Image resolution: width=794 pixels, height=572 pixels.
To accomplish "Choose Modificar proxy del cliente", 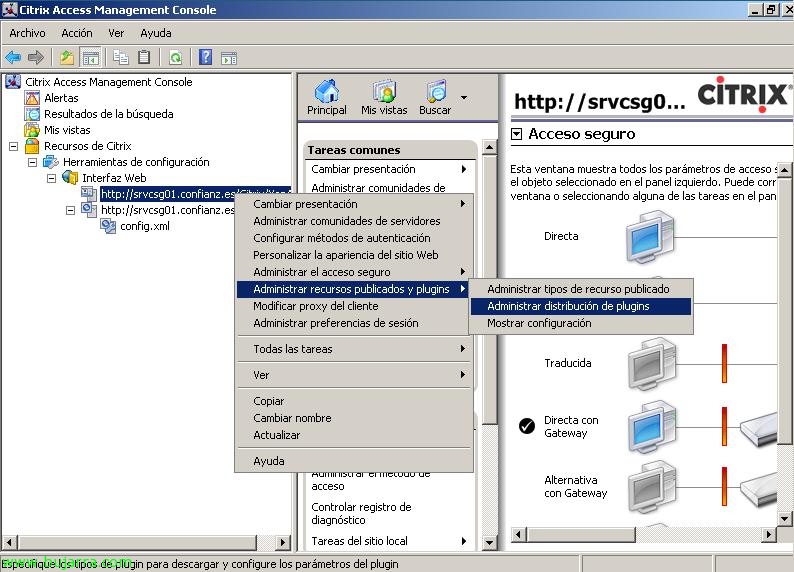I will click(353, 306).
